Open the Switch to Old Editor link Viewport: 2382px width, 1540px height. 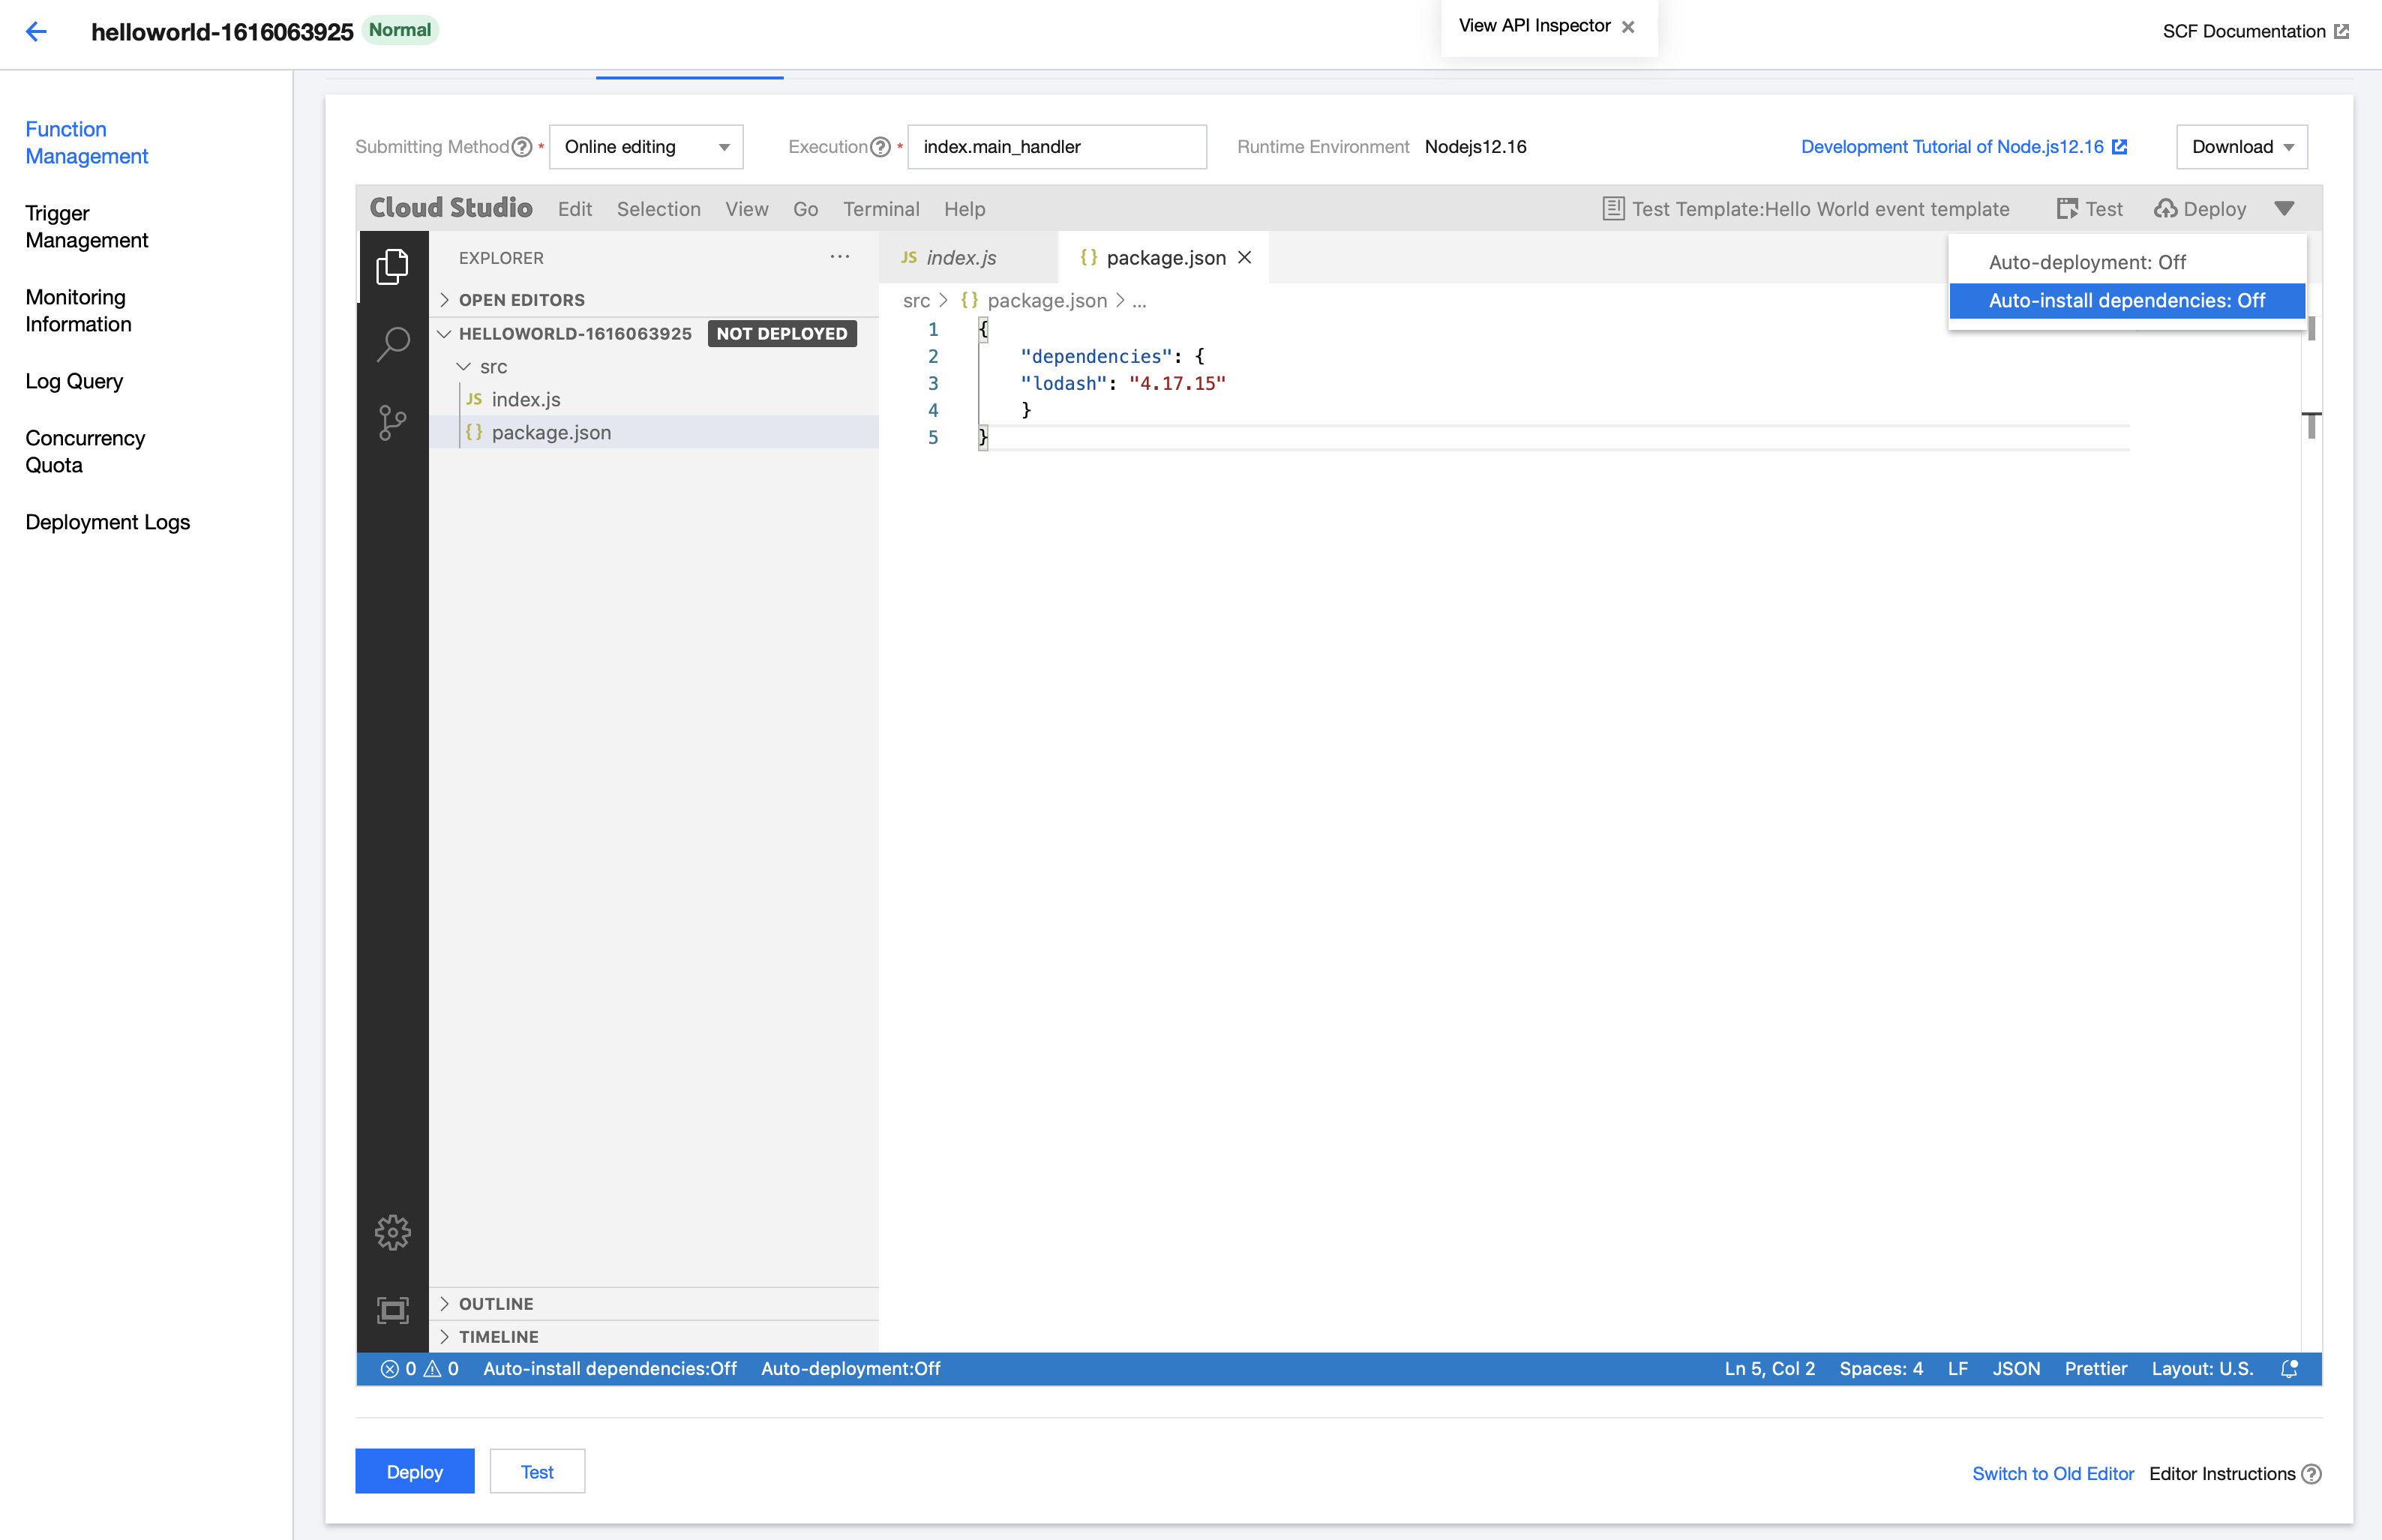pyautogui.click(x=2052, y=1473)
